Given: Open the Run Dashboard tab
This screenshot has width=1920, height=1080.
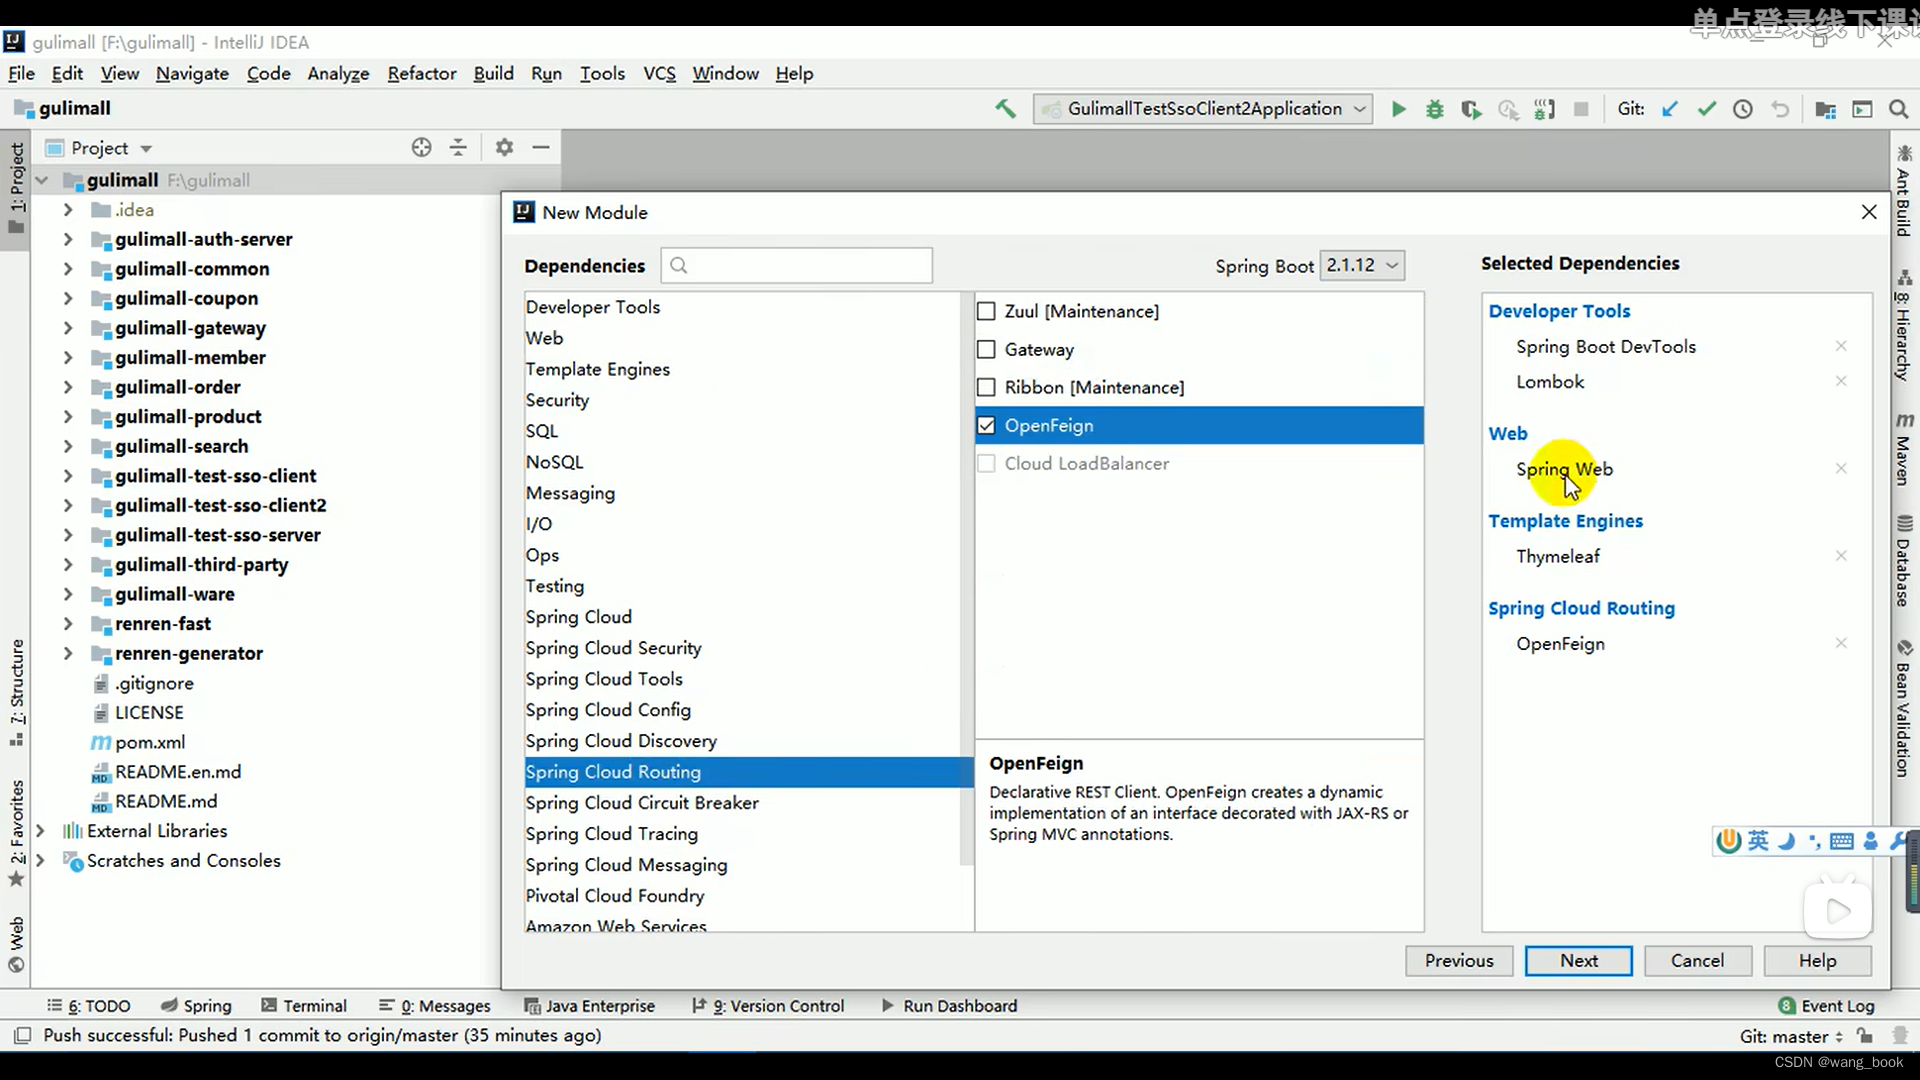Looking at the screenshot, I should click(949, 1006).
